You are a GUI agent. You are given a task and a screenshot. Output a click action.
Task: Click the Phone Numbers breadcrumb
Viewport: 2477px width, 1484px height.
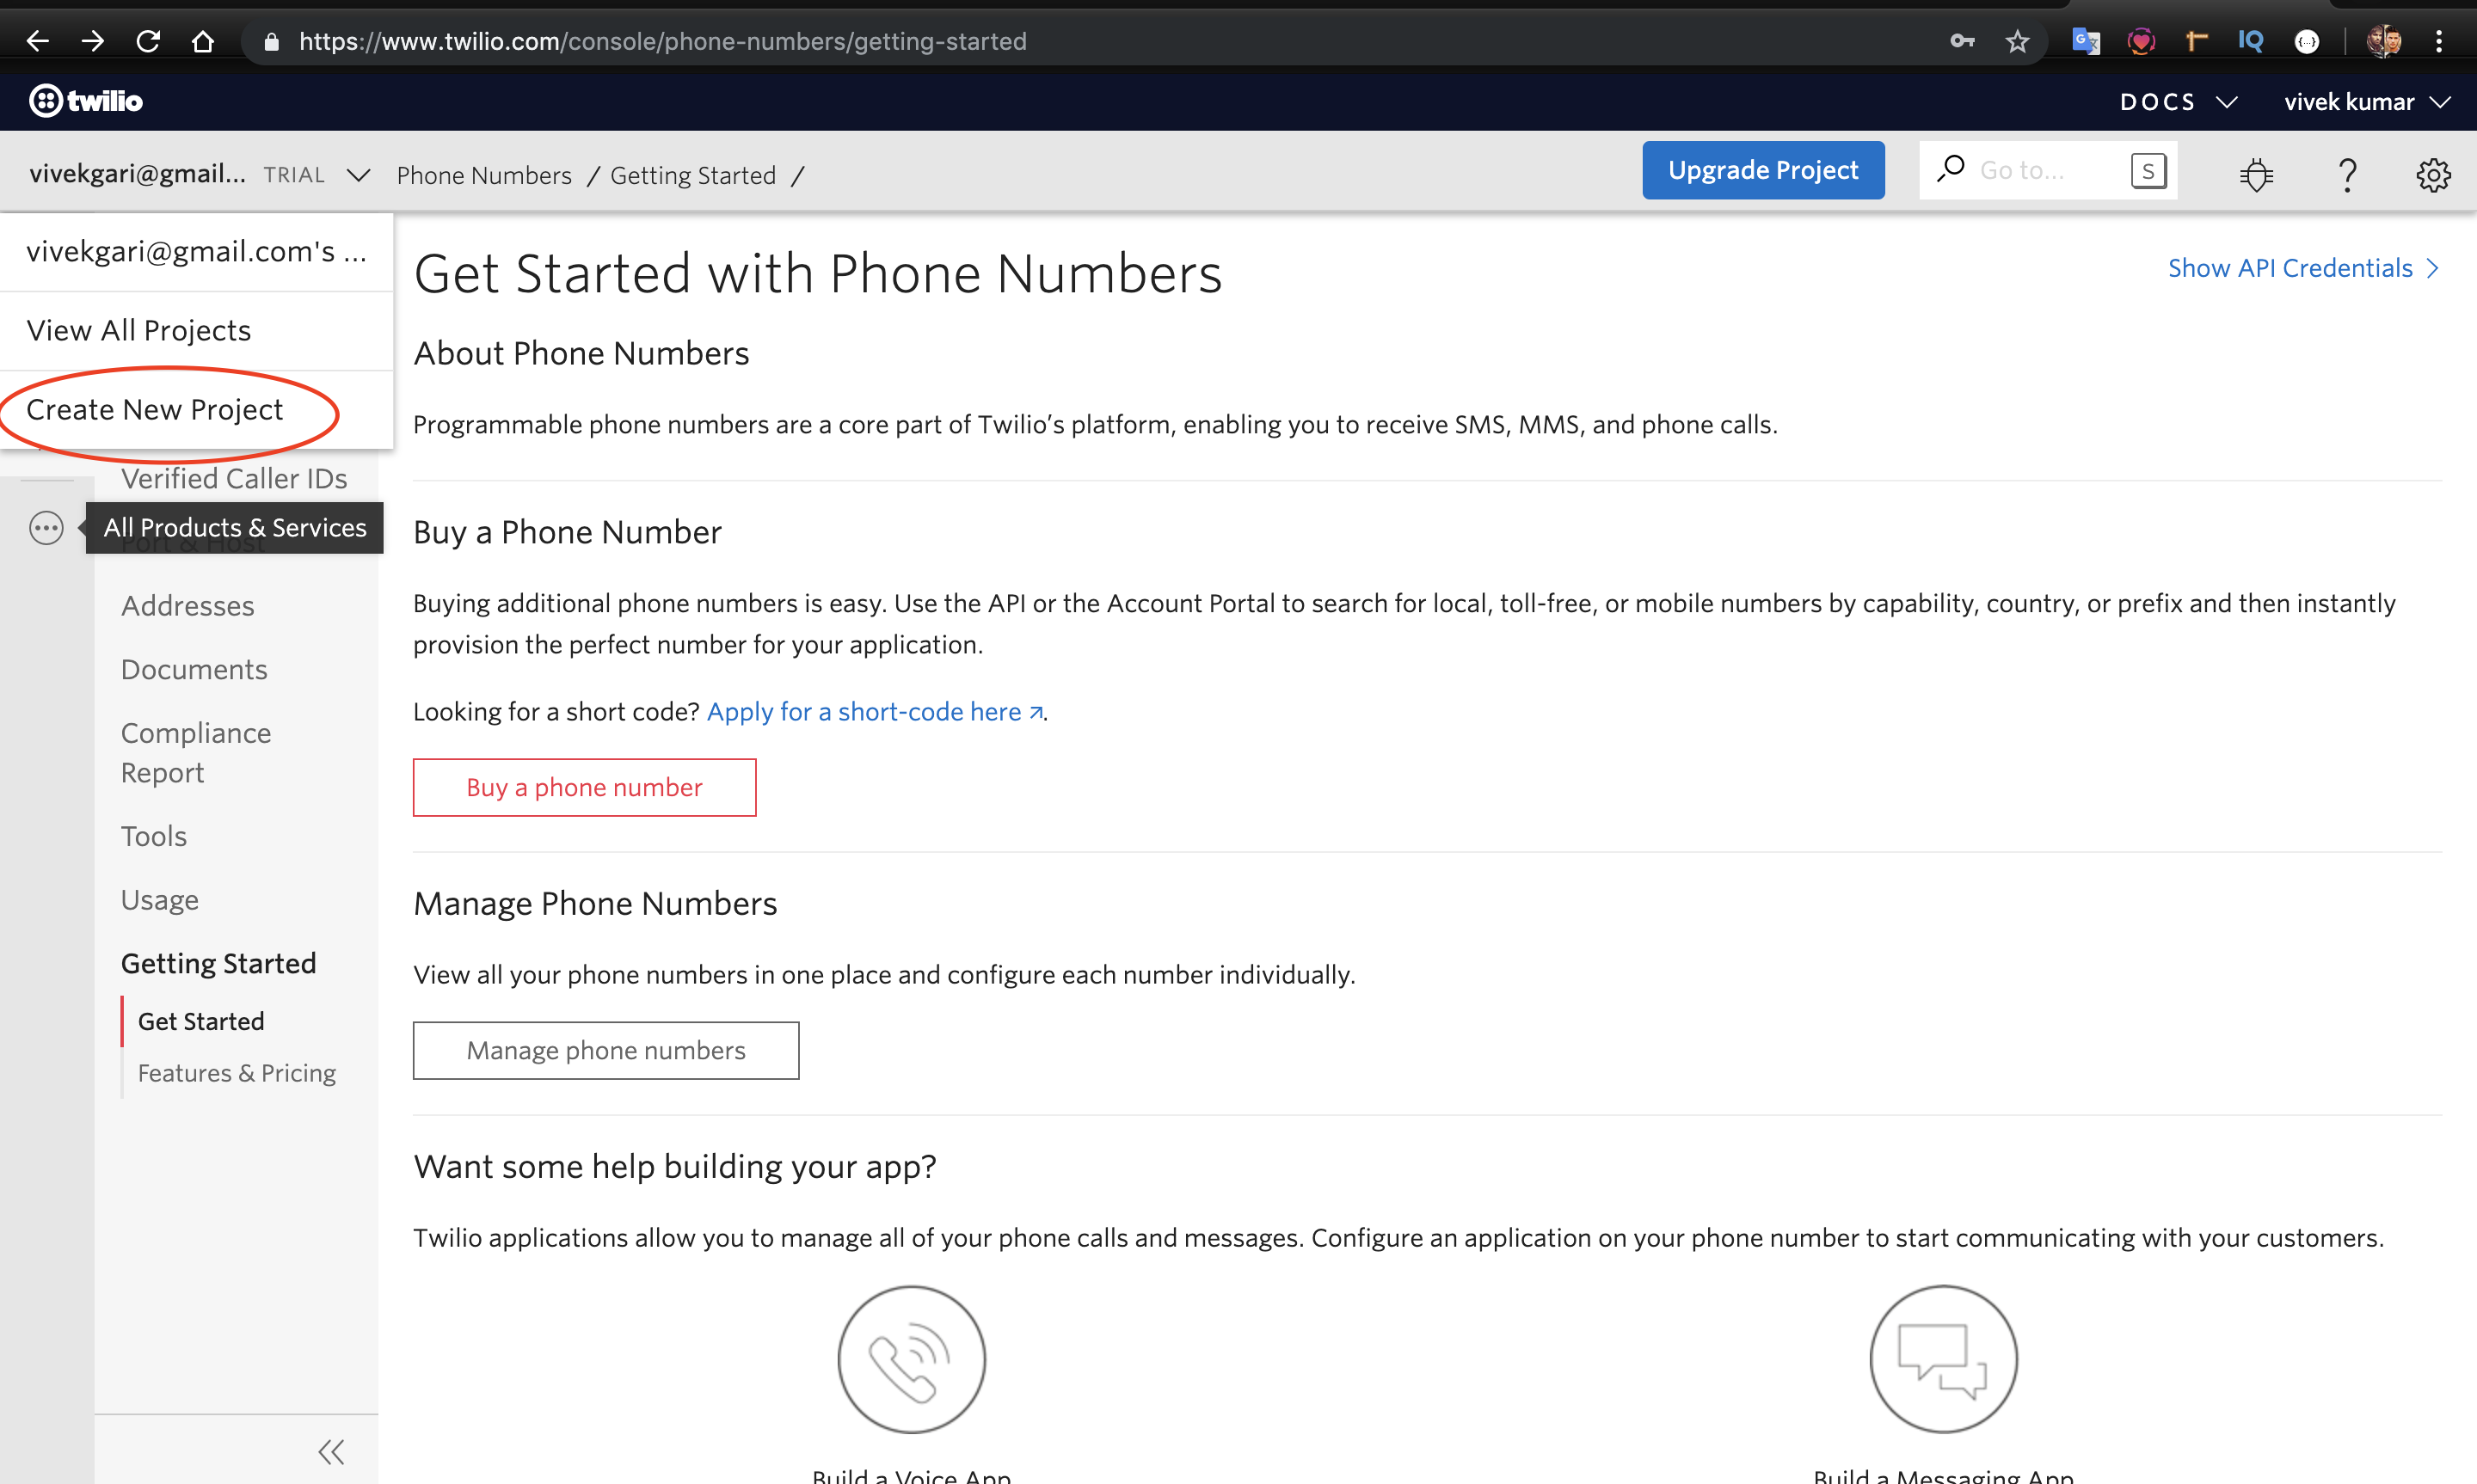coord(484,176)
